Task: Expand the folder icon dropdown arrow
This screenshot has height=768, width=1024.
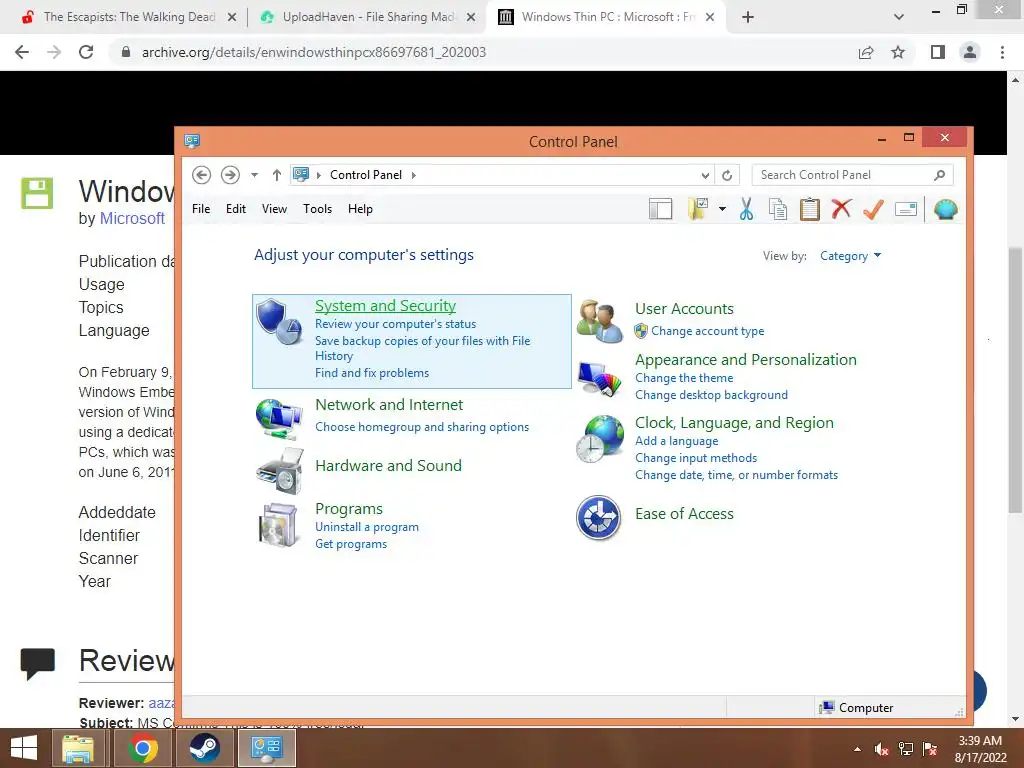Action: (722, 209)
